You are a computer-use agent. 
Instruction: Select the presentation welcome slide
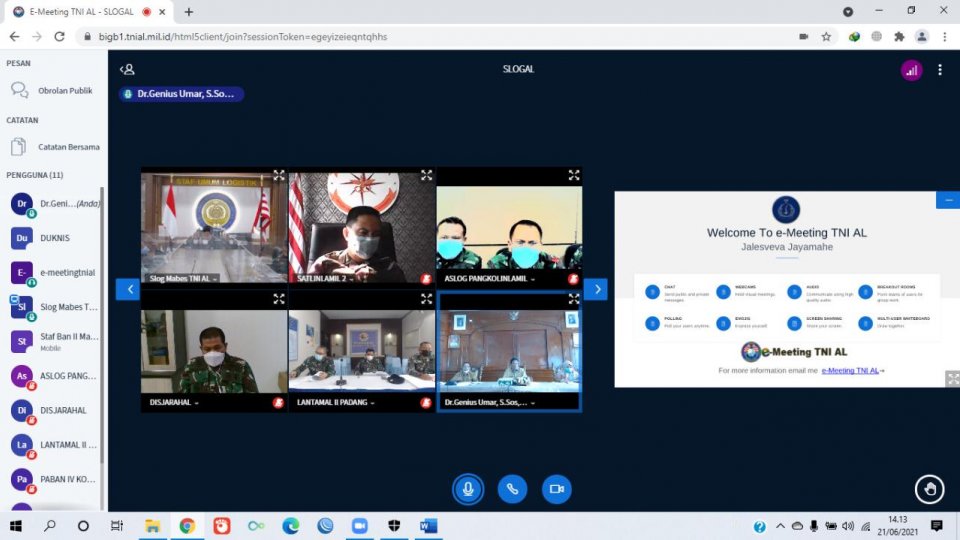pyautogui.click(x=787, y=289)
